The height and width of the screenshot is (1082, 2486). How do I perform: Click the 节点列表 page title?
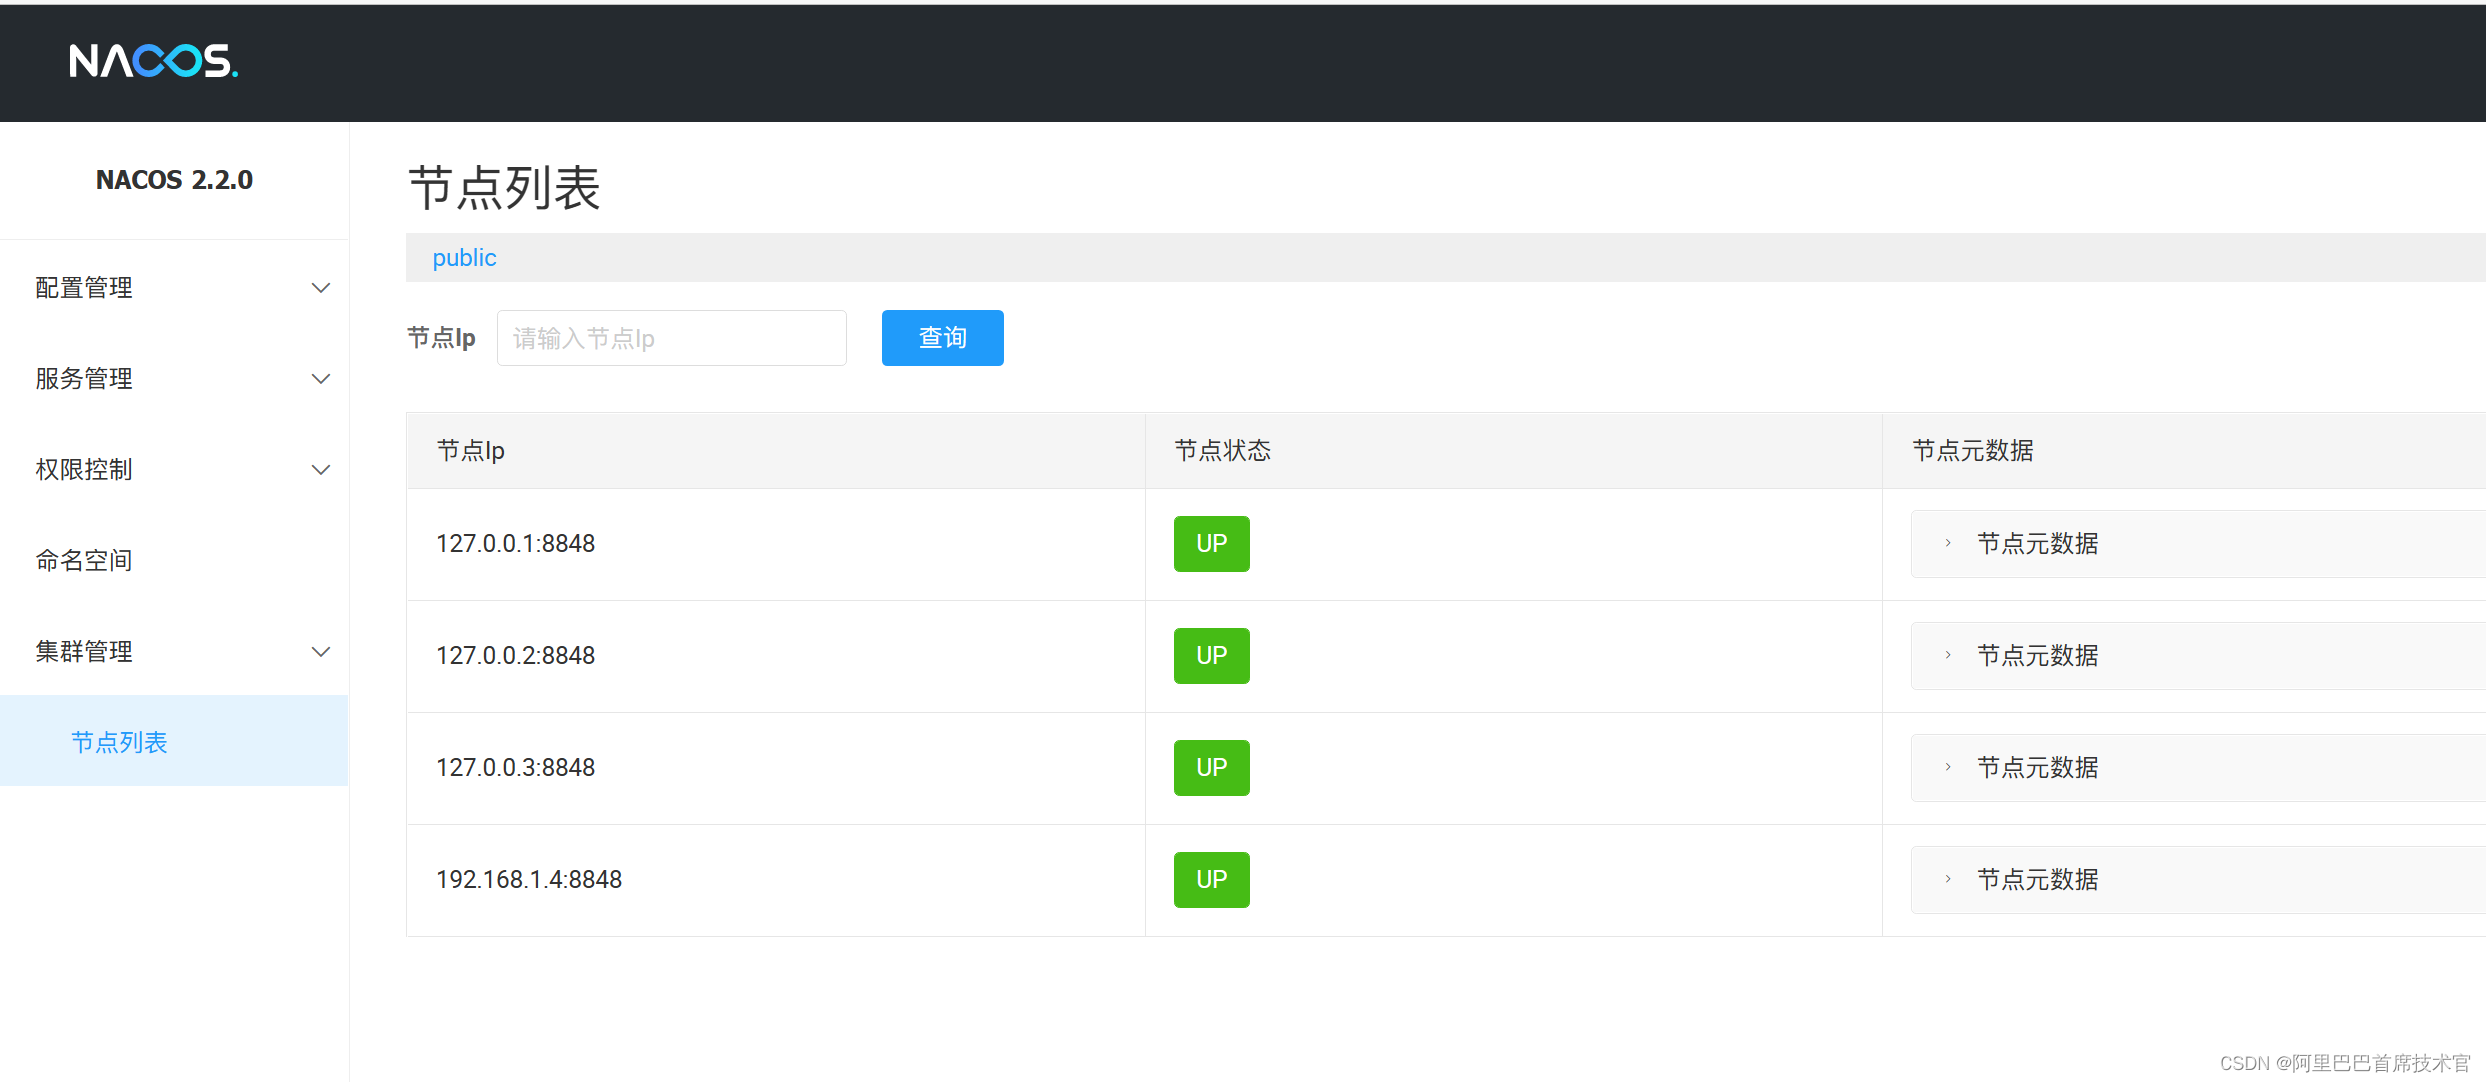pos(504,188)
